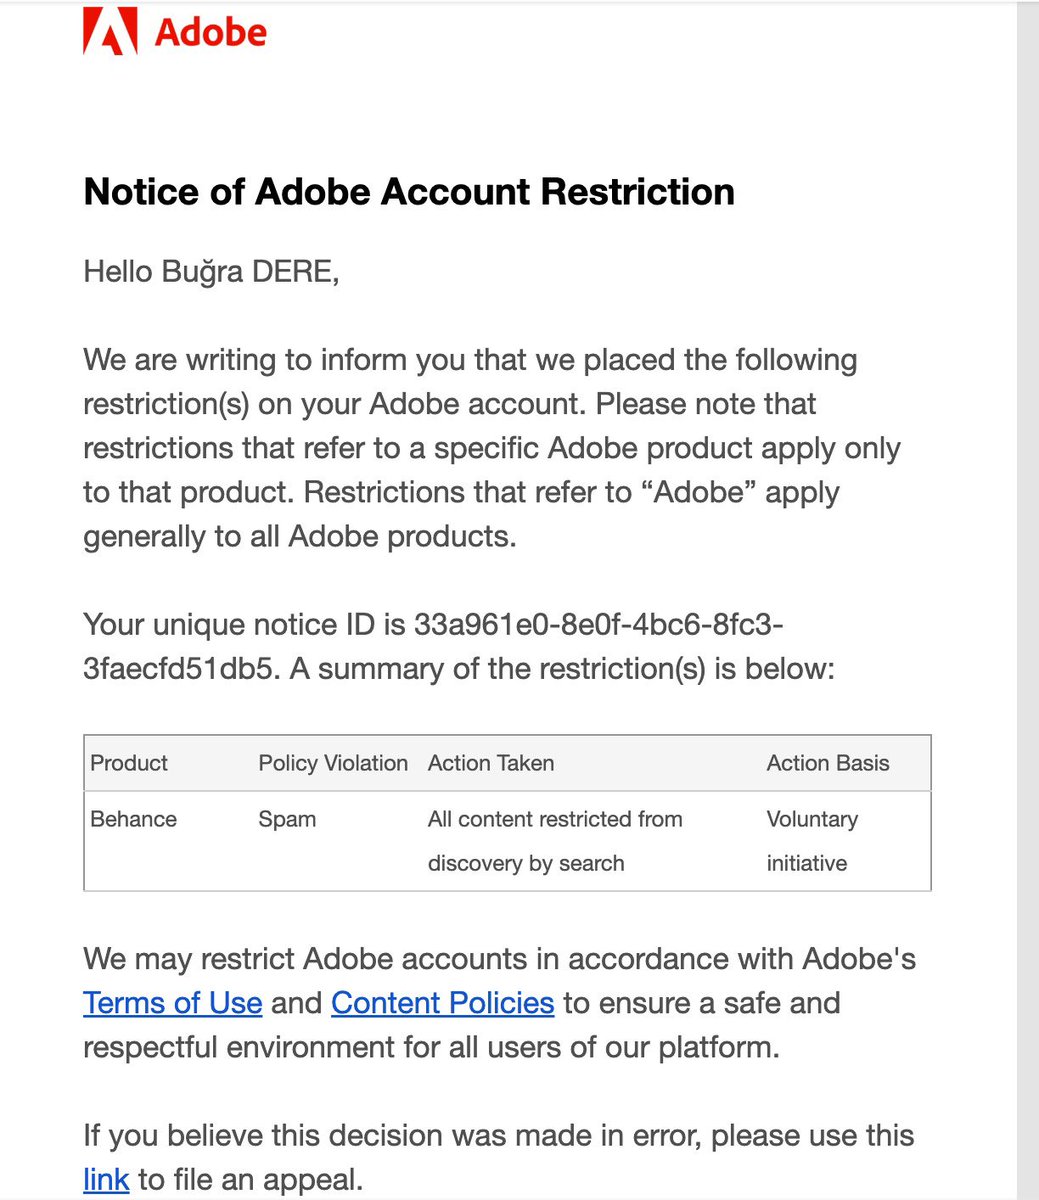1039x1200 pixels.
Task: Click the 'Policy Violation' column header
Action: click(333, 763)
